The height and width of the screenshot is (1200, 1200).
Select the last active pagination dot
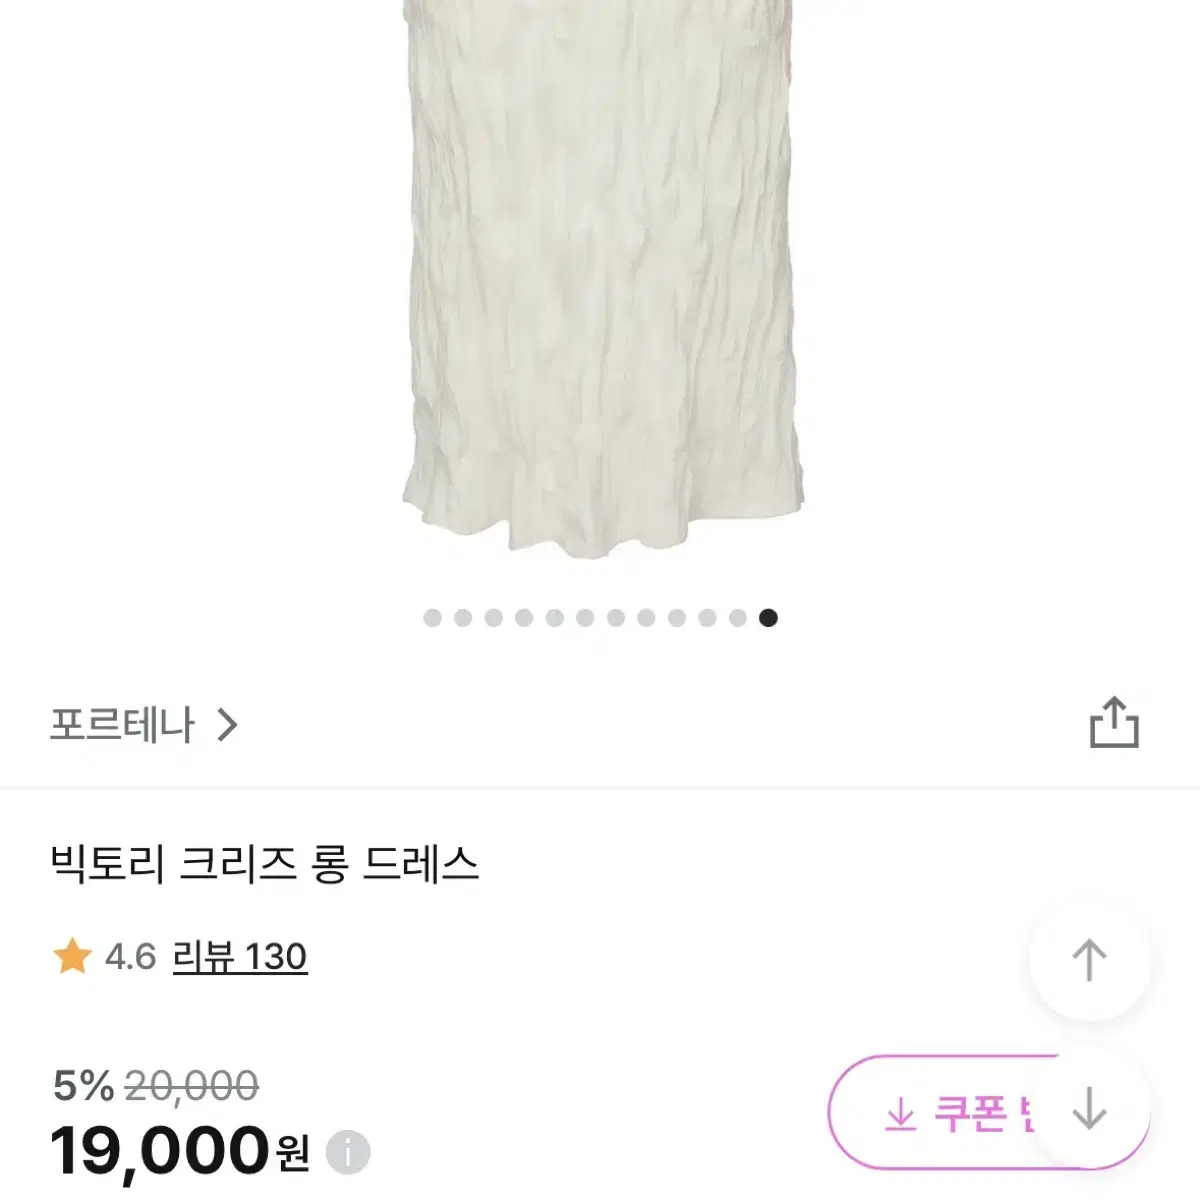pyautogui.click(x=768, y=618)
